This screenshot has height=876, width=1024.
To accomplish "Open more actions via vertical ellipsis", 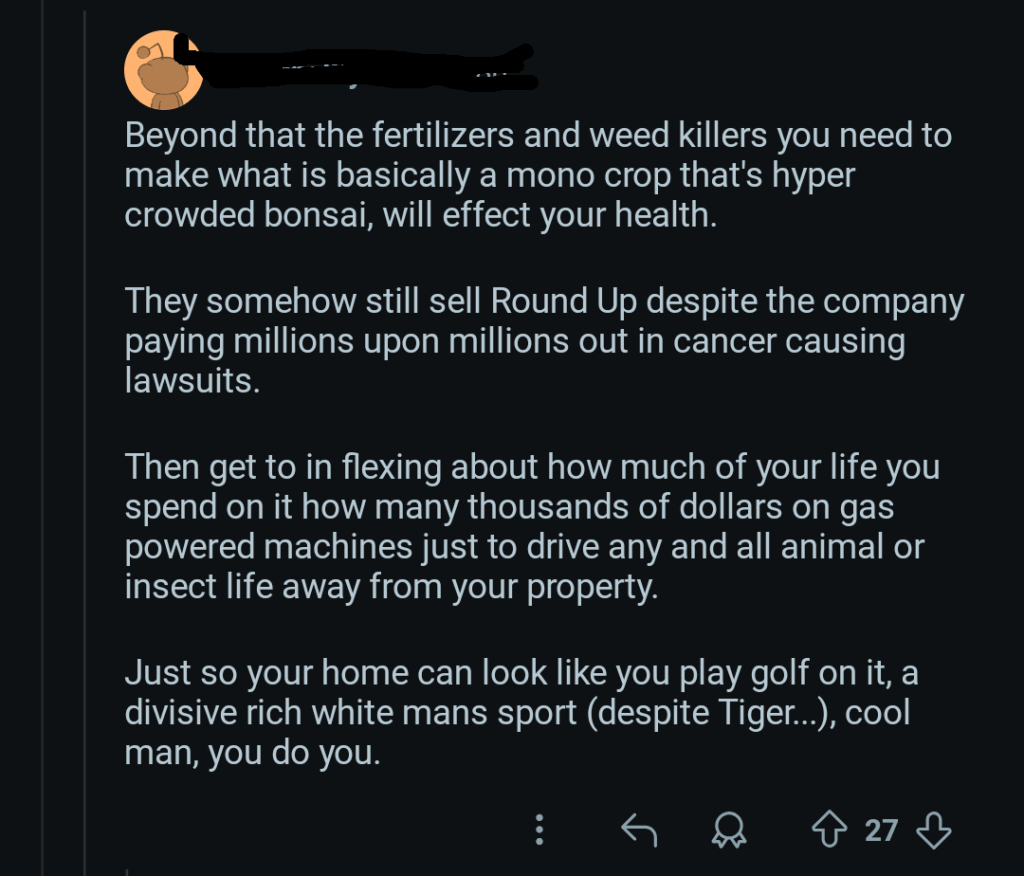I will [540, 829].
